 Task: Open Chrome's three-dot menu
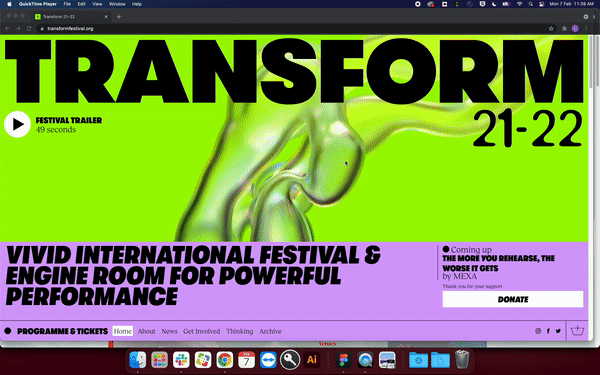[x=586, y=28]
